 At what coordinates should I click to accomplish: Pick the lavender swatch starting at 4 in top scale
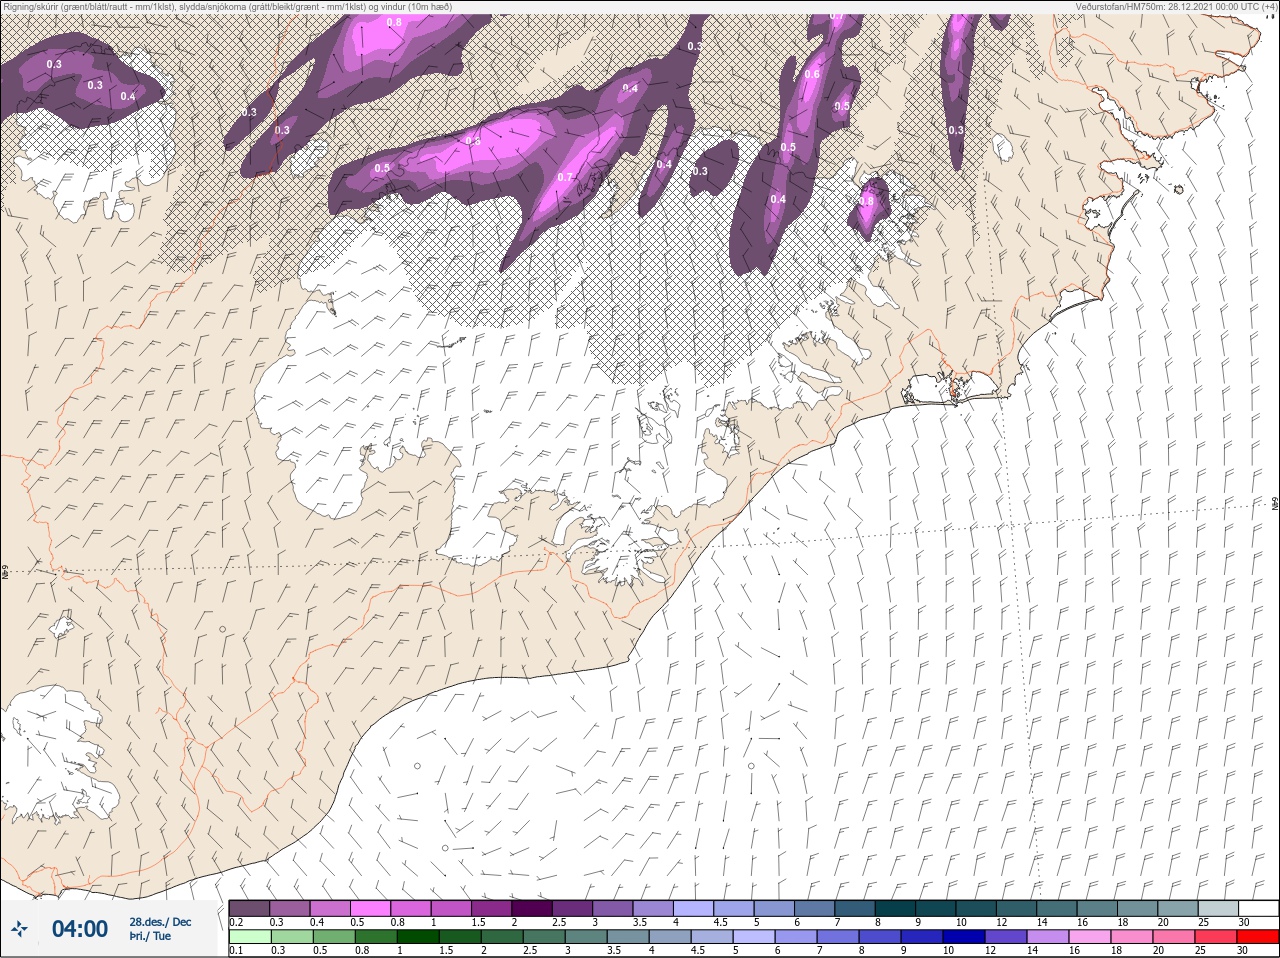(696, 908)
